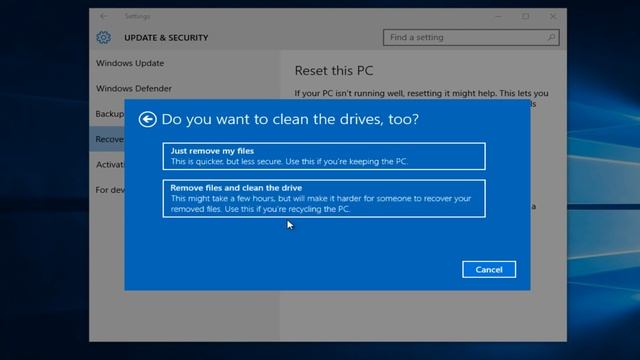Close the Settings window
The height and width of the screenshot is (360, 640).
click(x=553, y=16)
